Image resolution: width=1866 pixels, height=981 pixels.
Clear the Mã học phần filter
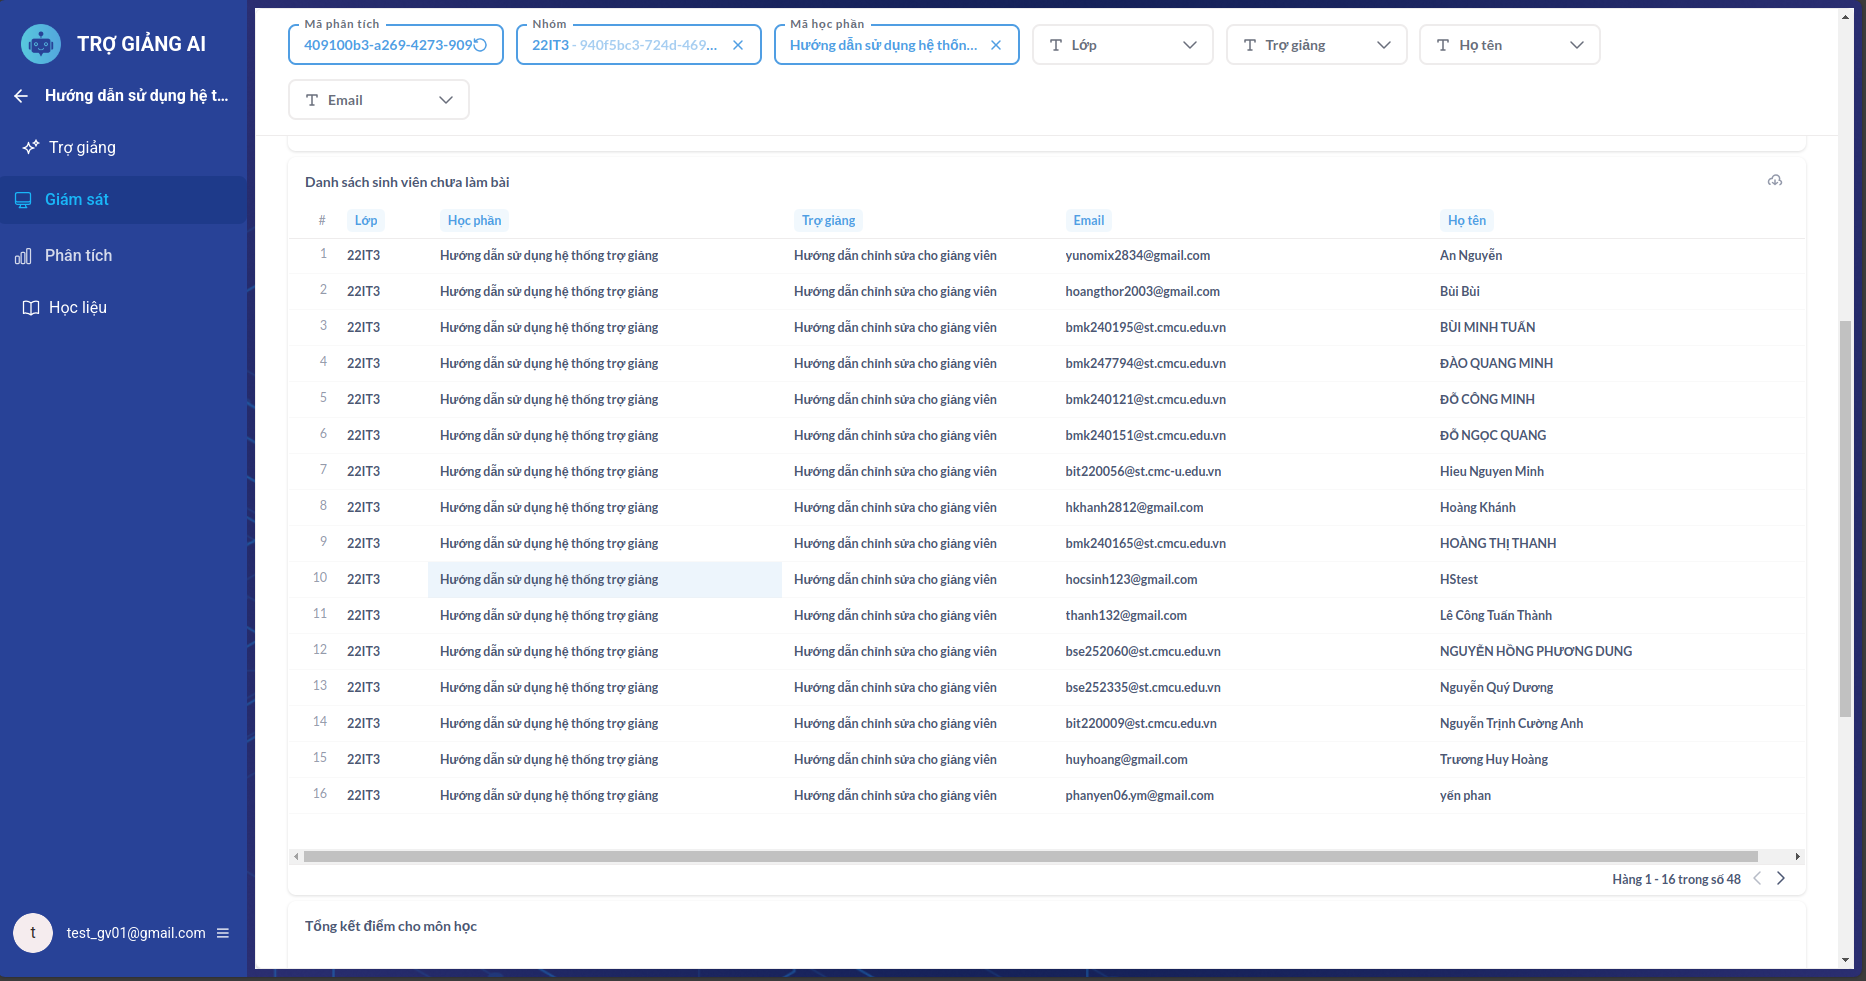[996, 45]
